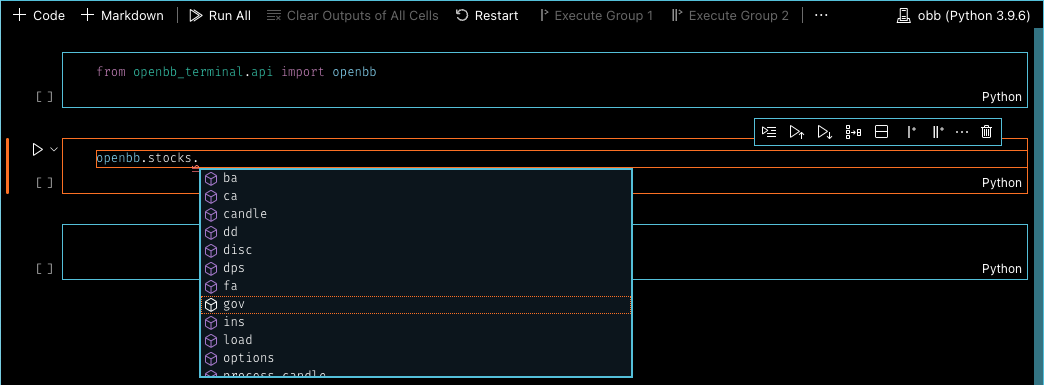The image size is (1044, 385).
Task: Select 'ins' autocomplete suggestion
Action: [416, 322]
